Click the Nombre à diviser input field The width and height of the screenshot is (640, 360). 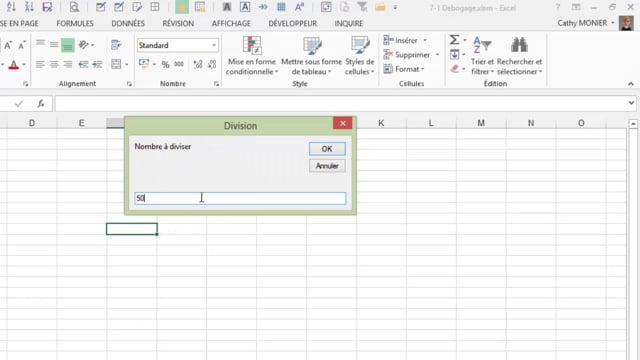pyautogui.click(x=240, y=198)
